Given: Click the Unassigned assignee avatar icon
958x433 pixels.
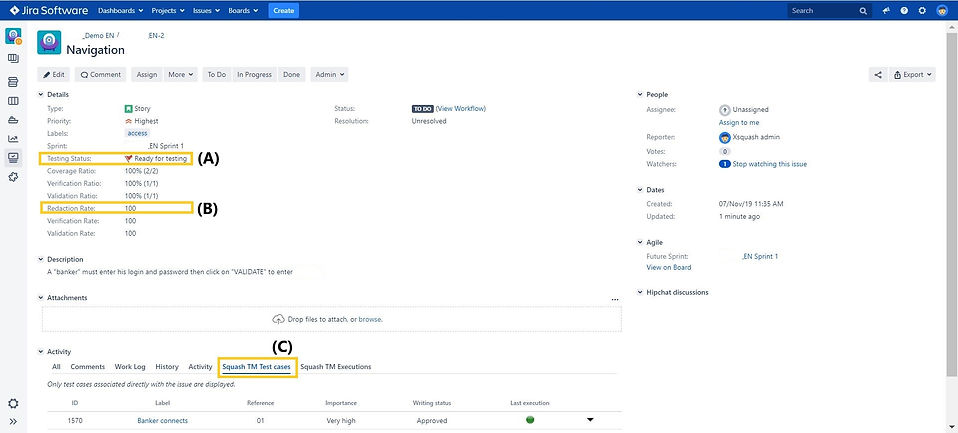Looking at the screenshot, I should pyautogui.click(x=725, y=110).
